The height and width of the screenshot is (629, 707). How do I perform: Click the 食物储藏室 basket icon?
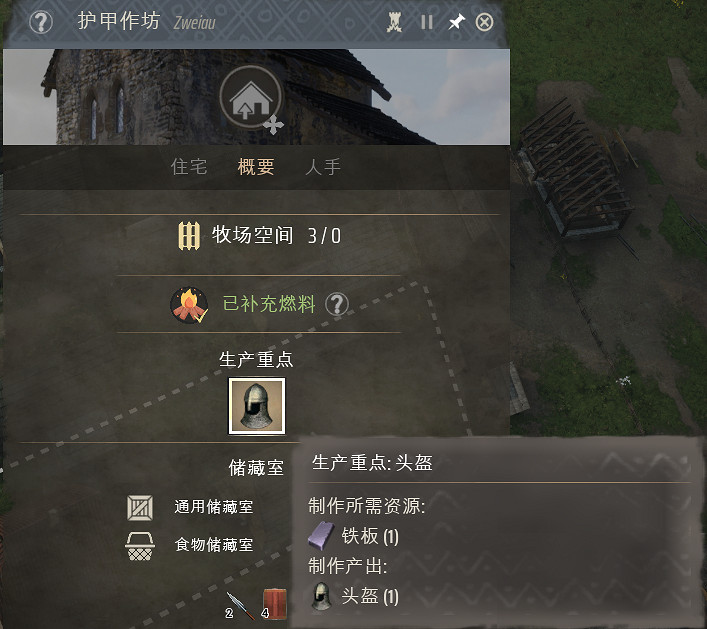(140, 546)
